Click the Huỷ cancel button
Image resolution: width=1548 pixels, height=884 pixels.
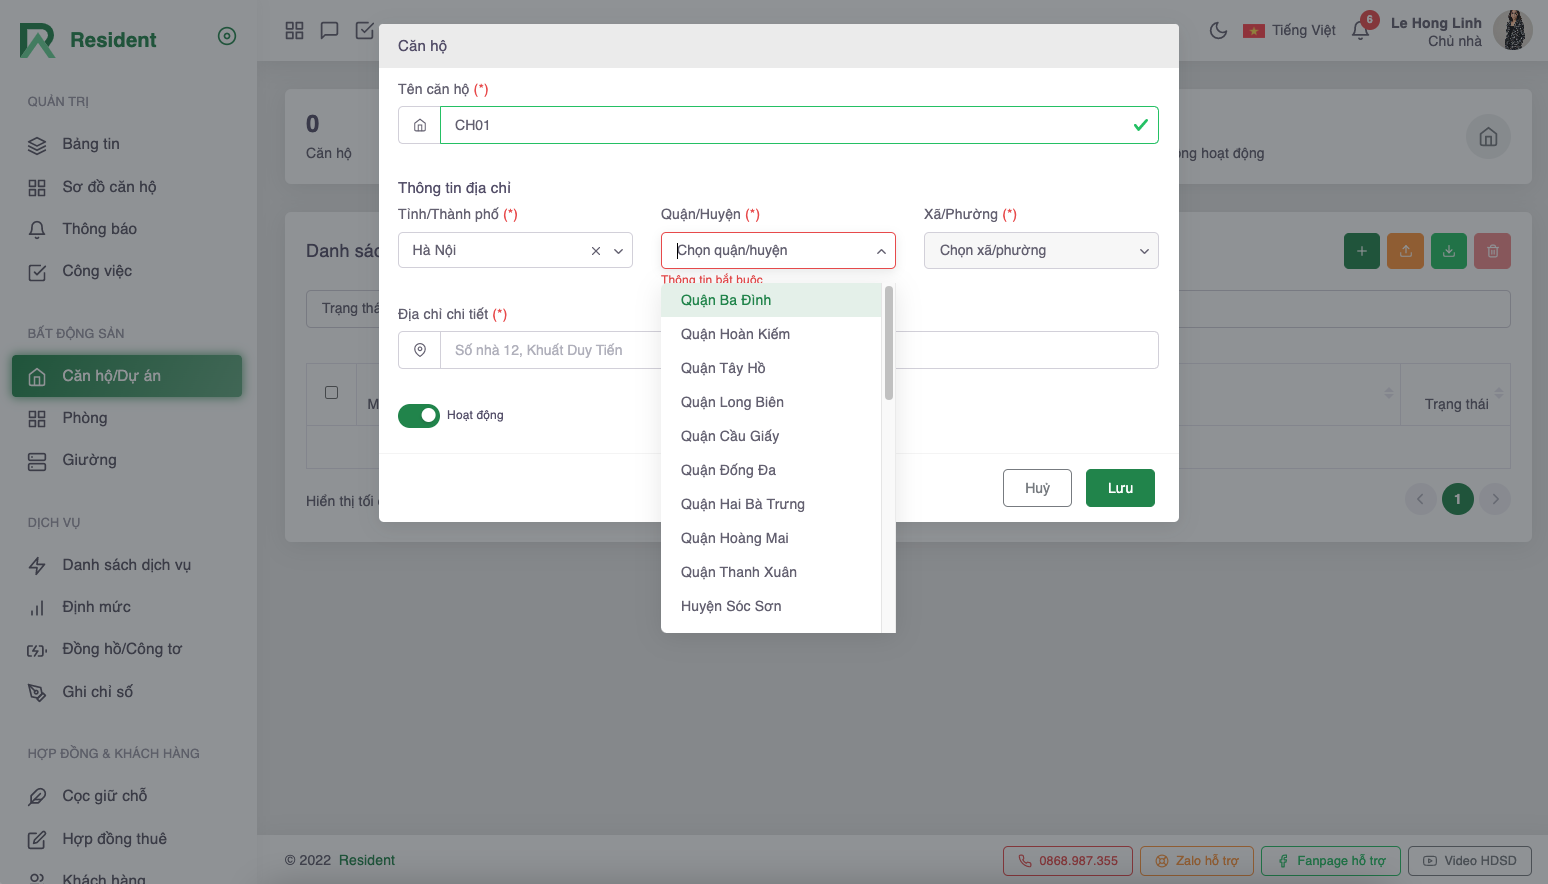tap(1037, 488)
